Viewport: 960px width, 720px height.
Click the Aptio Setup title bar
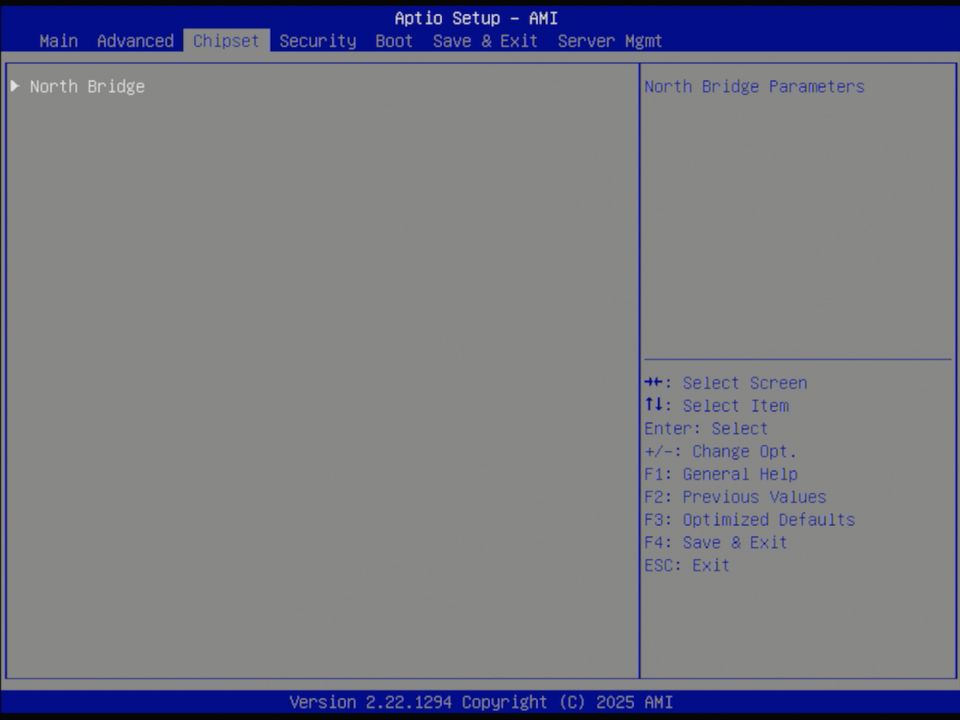480,18
